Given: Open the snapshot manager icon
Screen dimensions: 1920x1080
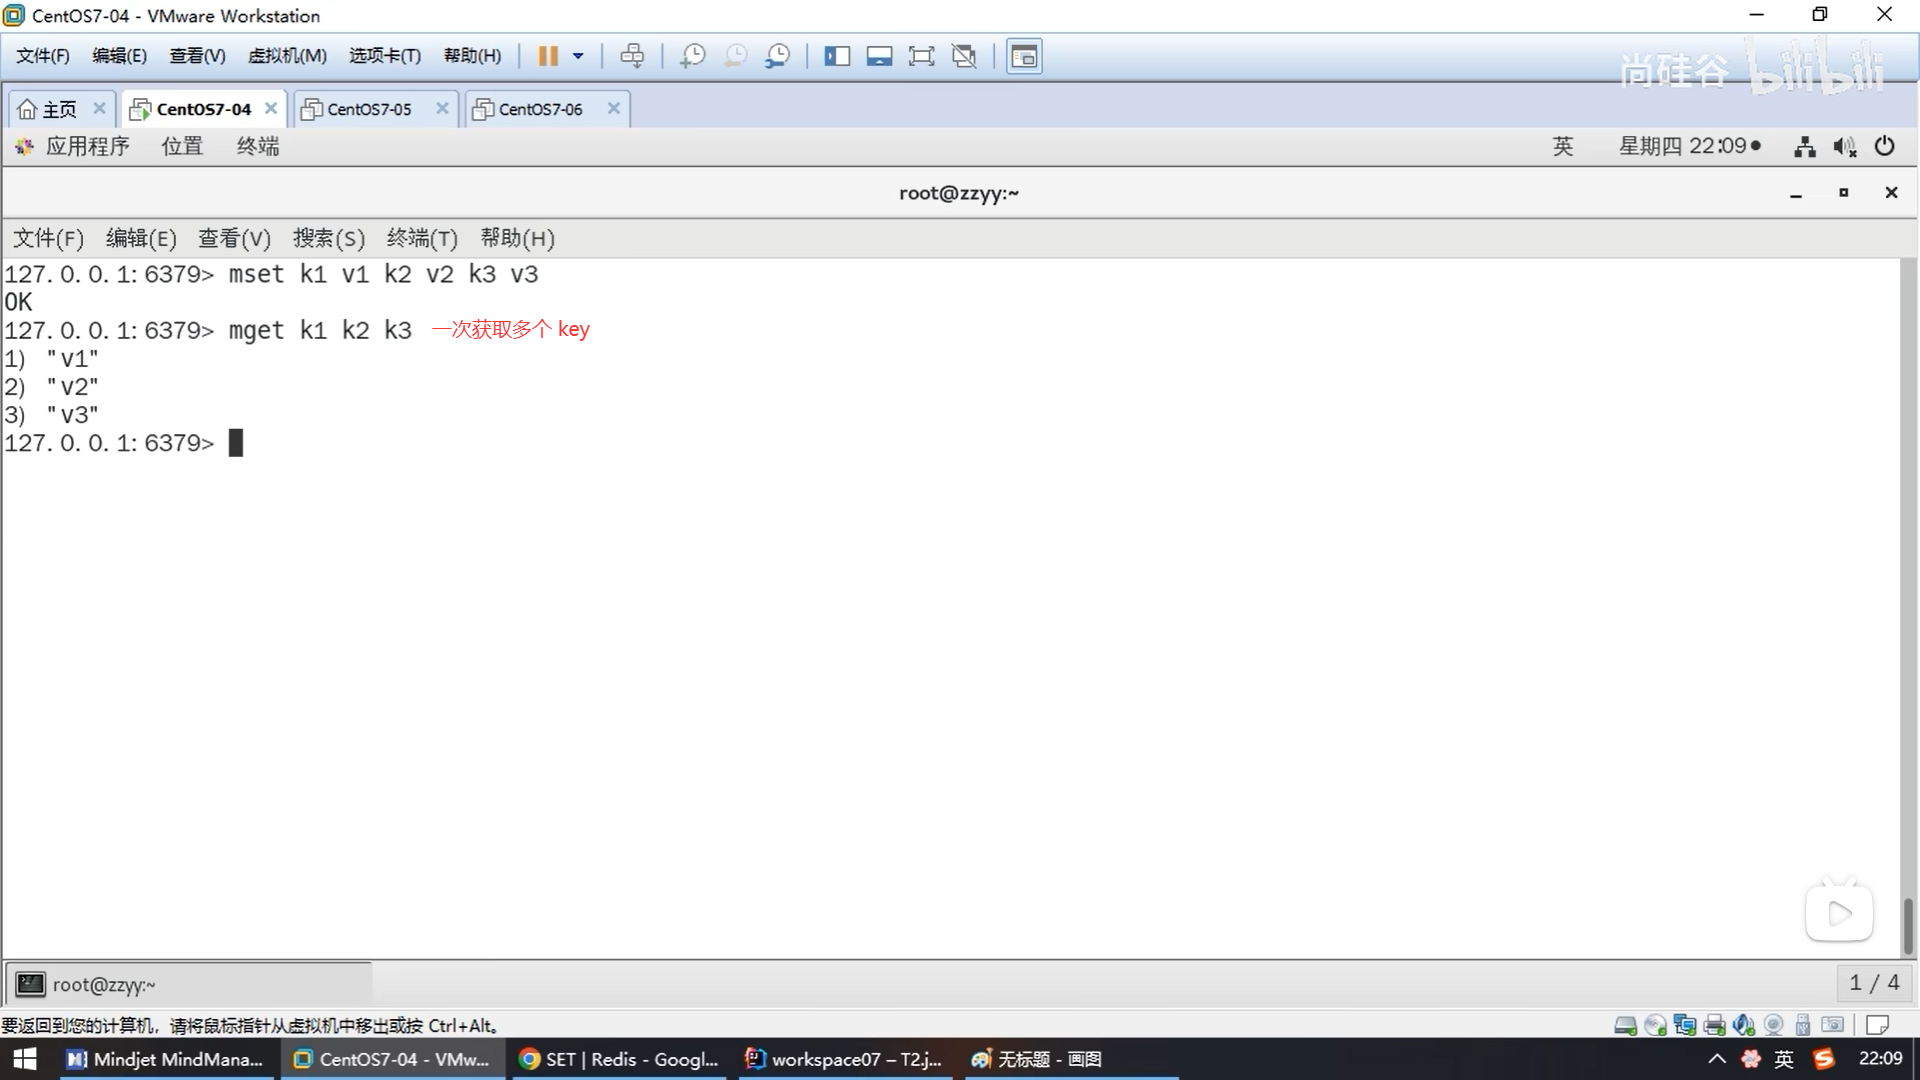Looking at the screenshot, I should (777, 56).
